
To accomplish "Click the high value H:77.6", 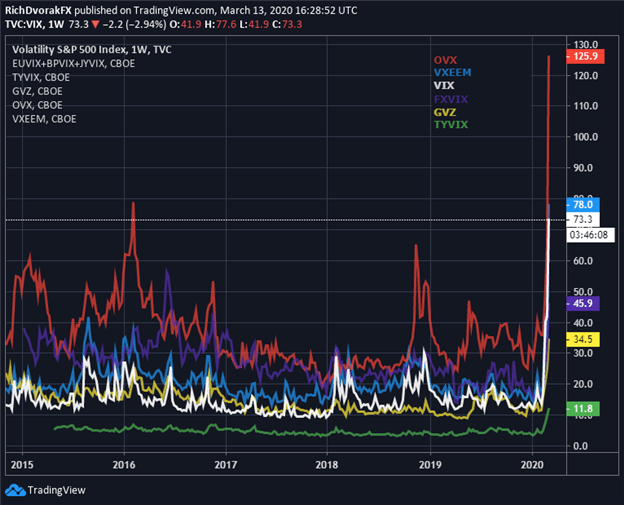I will (220, 25).
